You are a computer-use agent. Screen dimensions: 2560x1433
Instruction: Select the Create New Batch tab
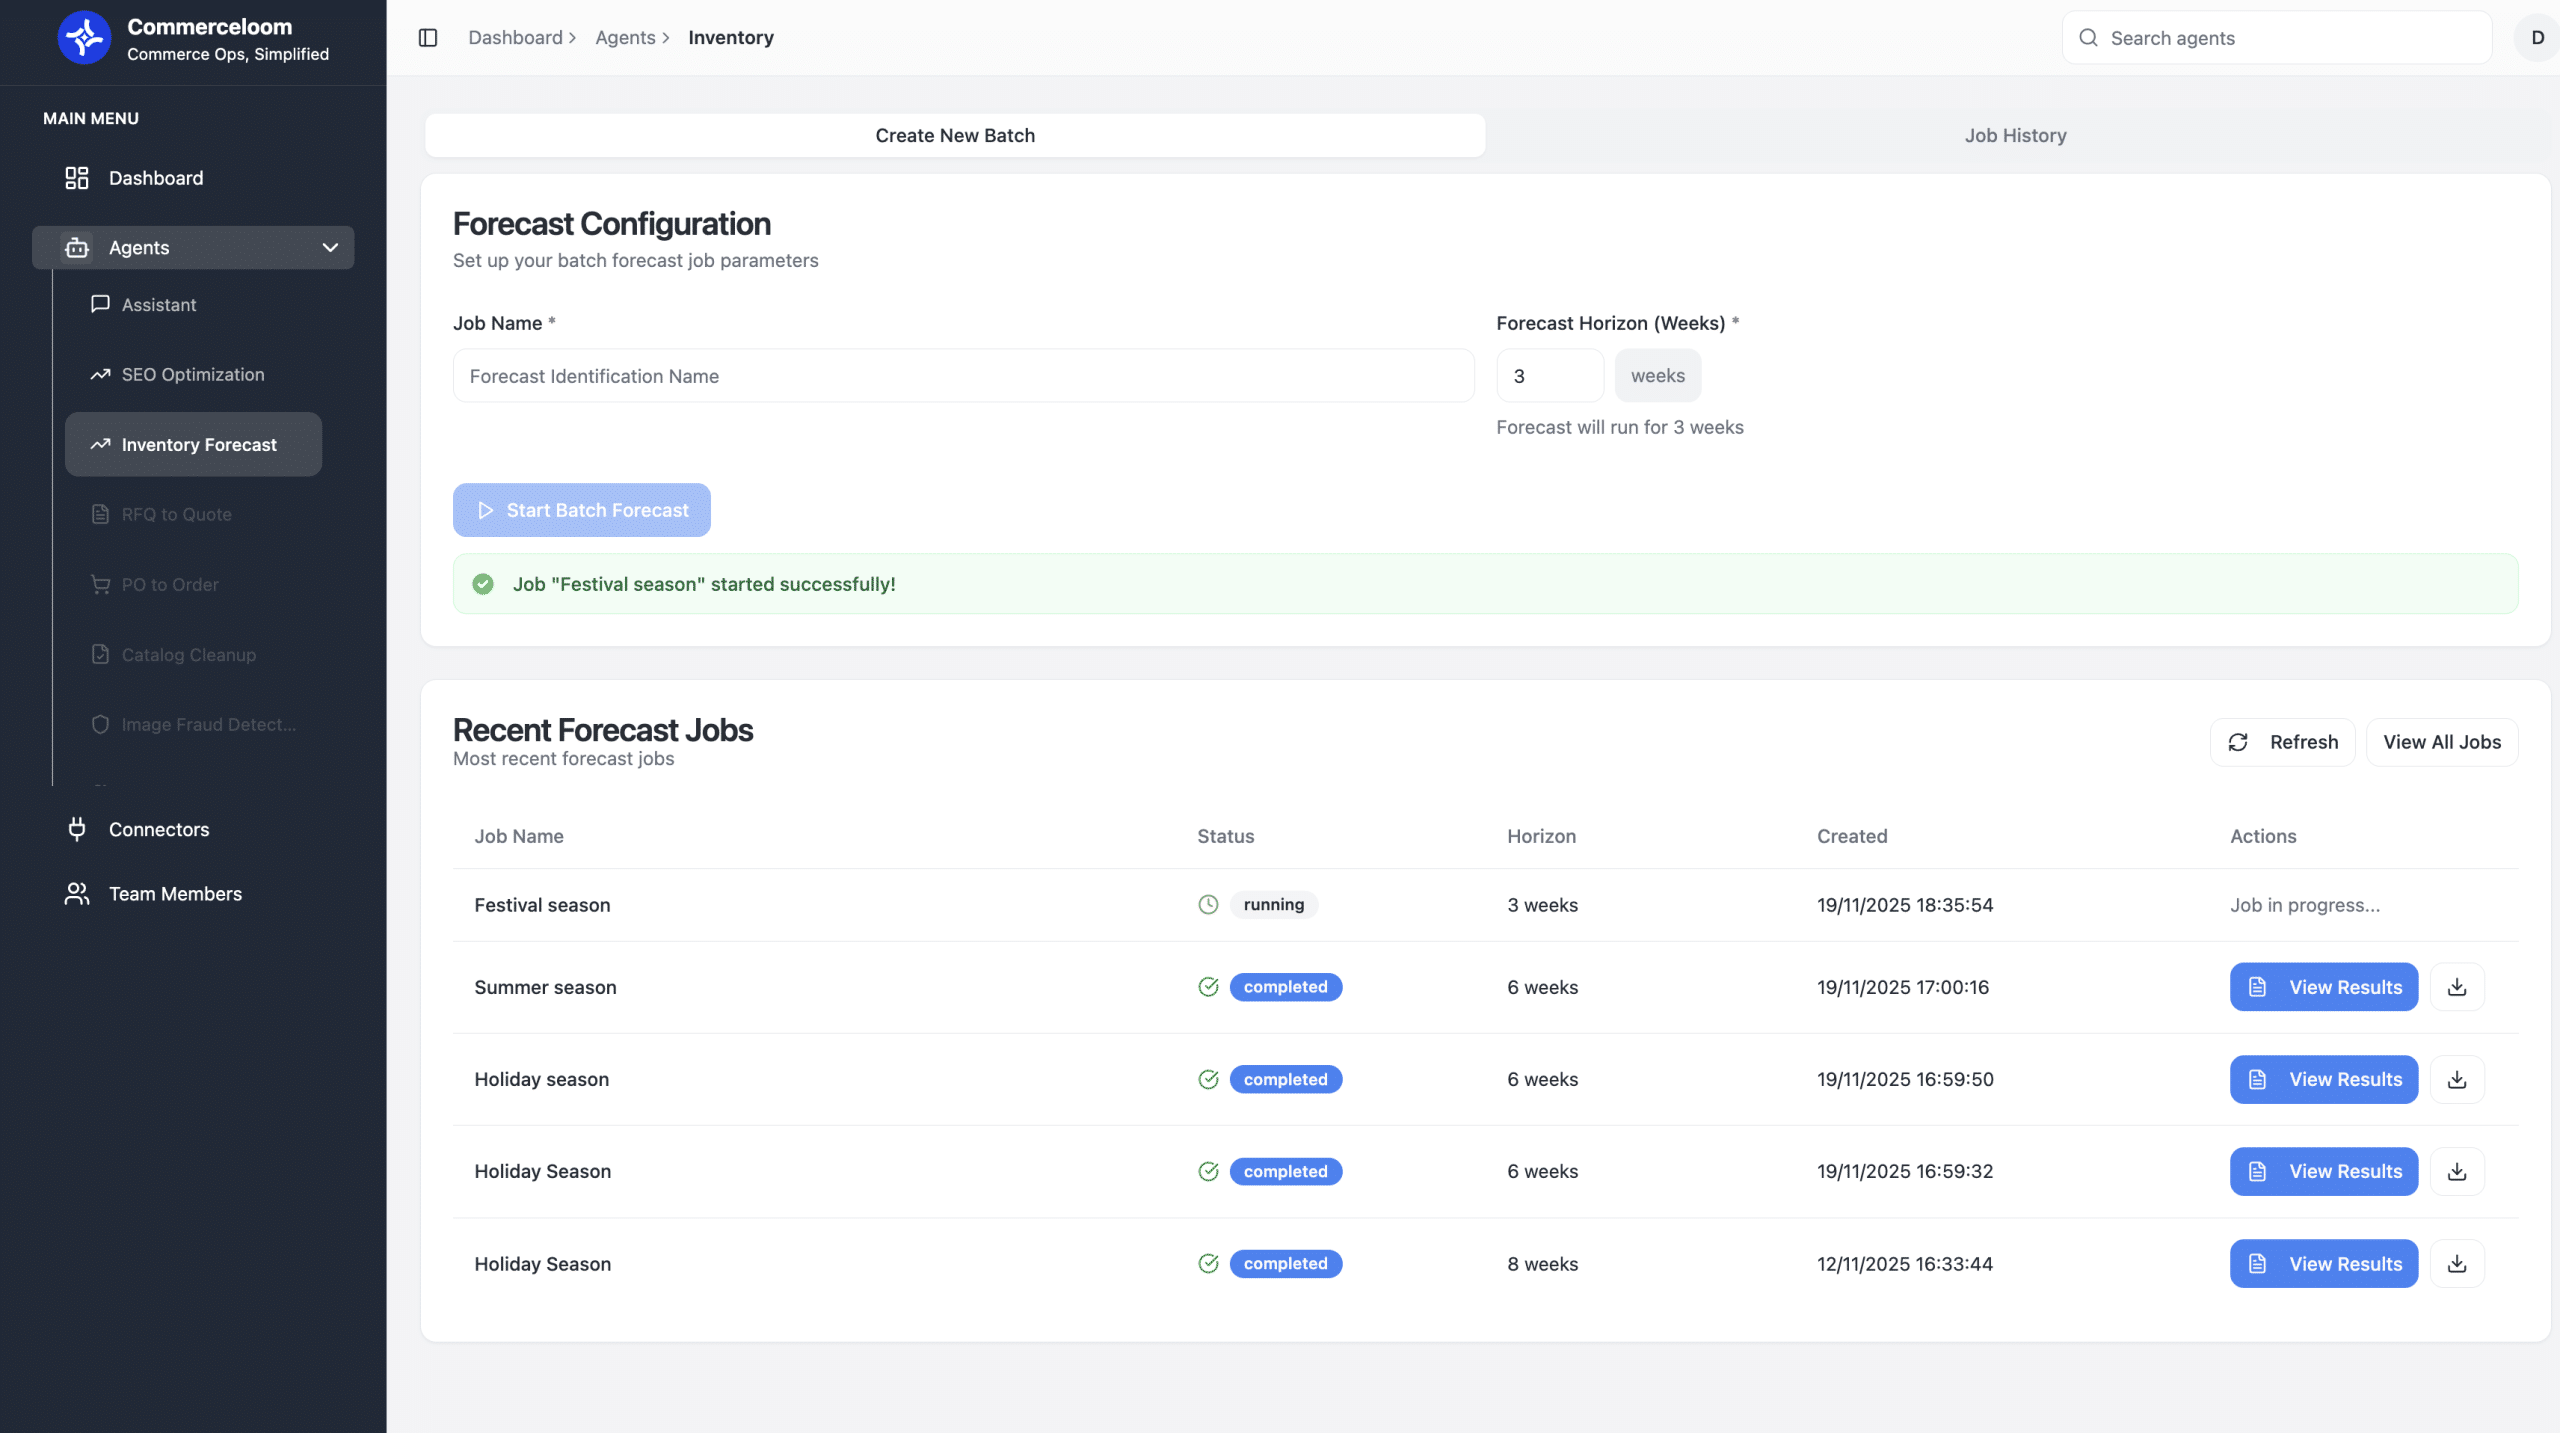click(955, 135)
